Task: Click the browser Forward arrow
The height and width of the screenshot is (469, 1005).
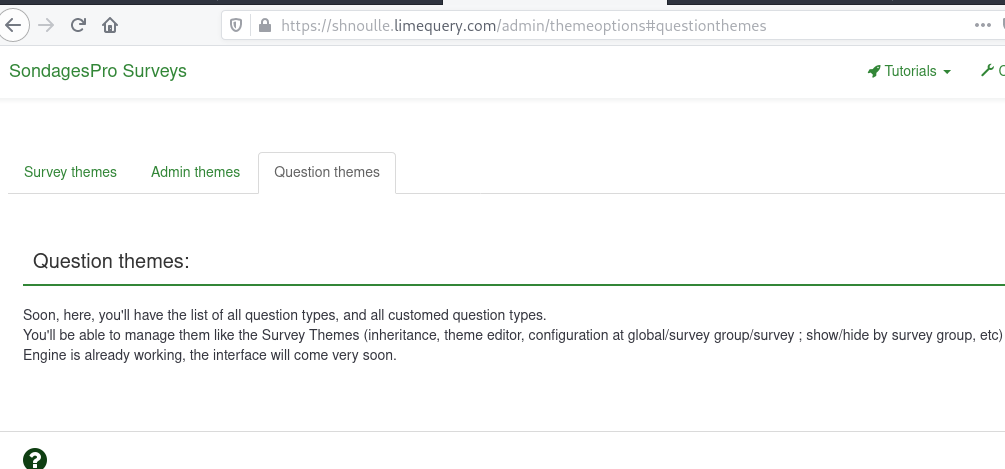Action: coord(46,26)
